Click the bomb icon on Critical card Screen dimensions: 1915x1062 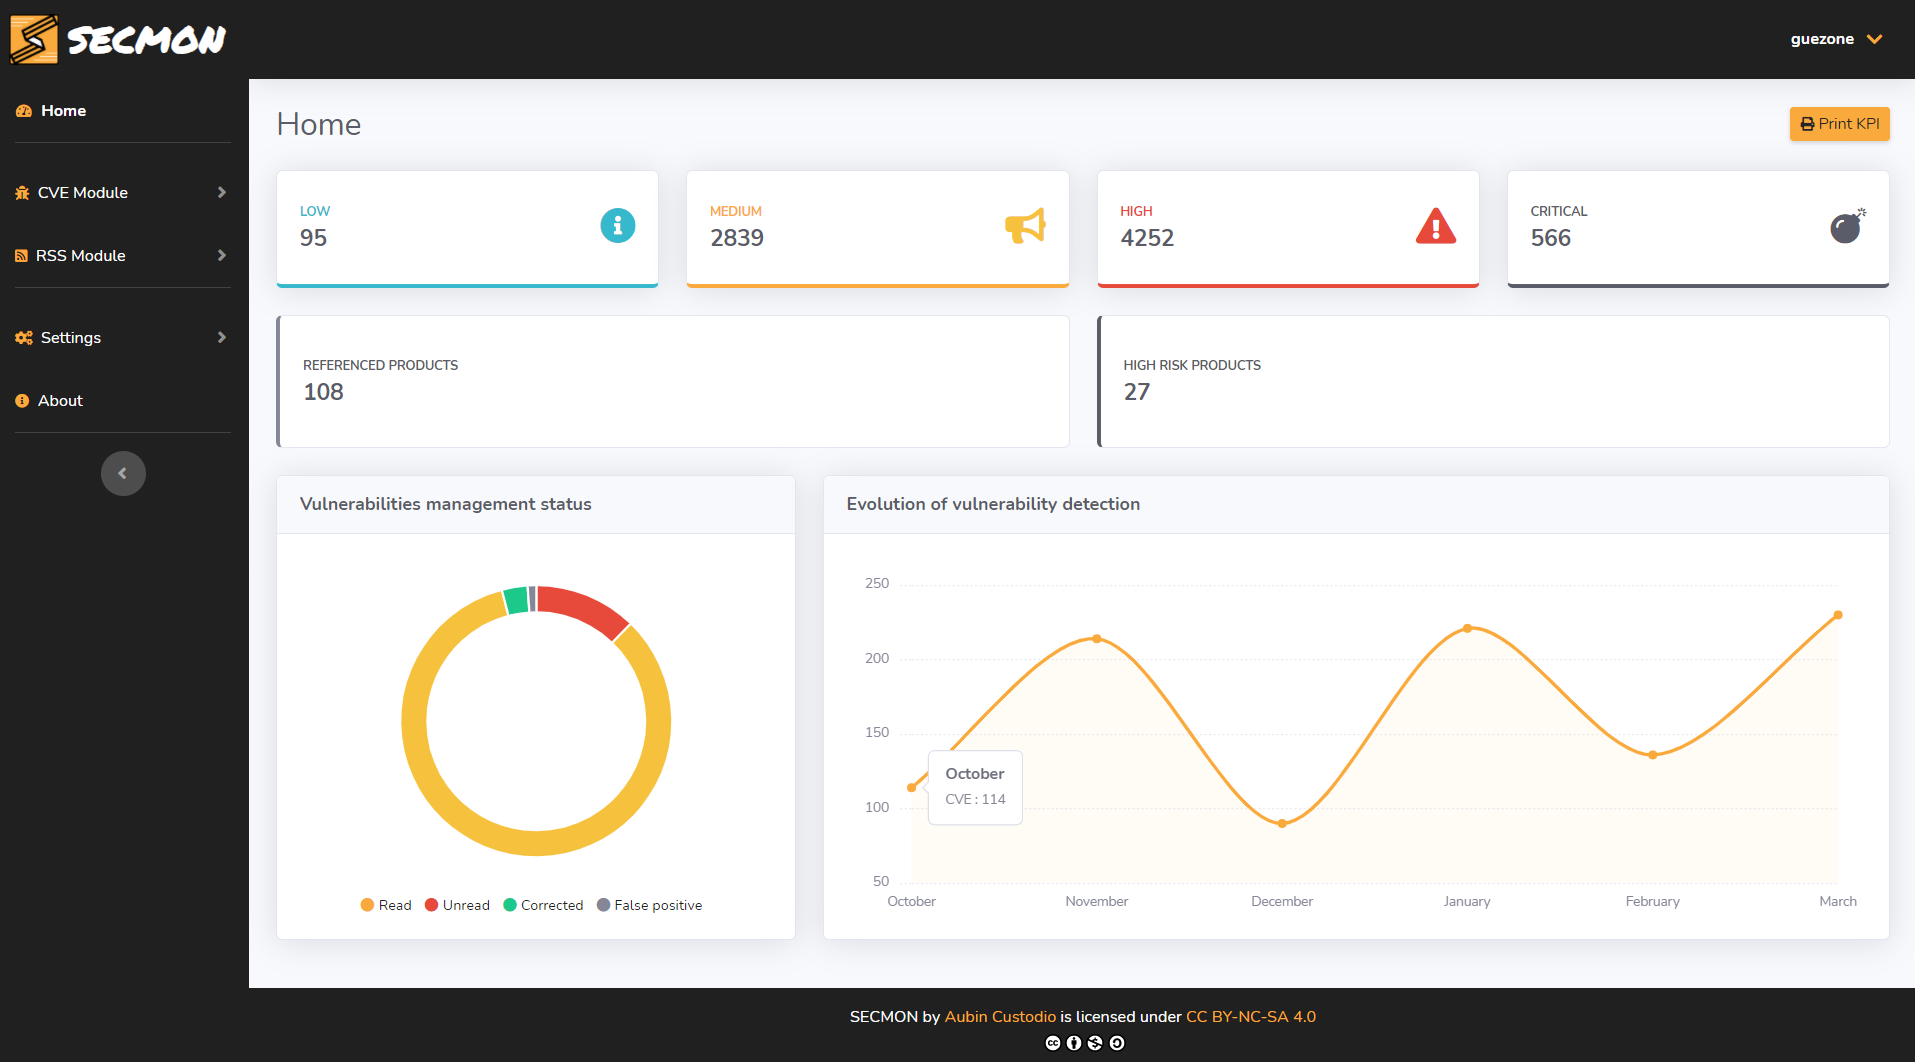tap(1845, 227)
